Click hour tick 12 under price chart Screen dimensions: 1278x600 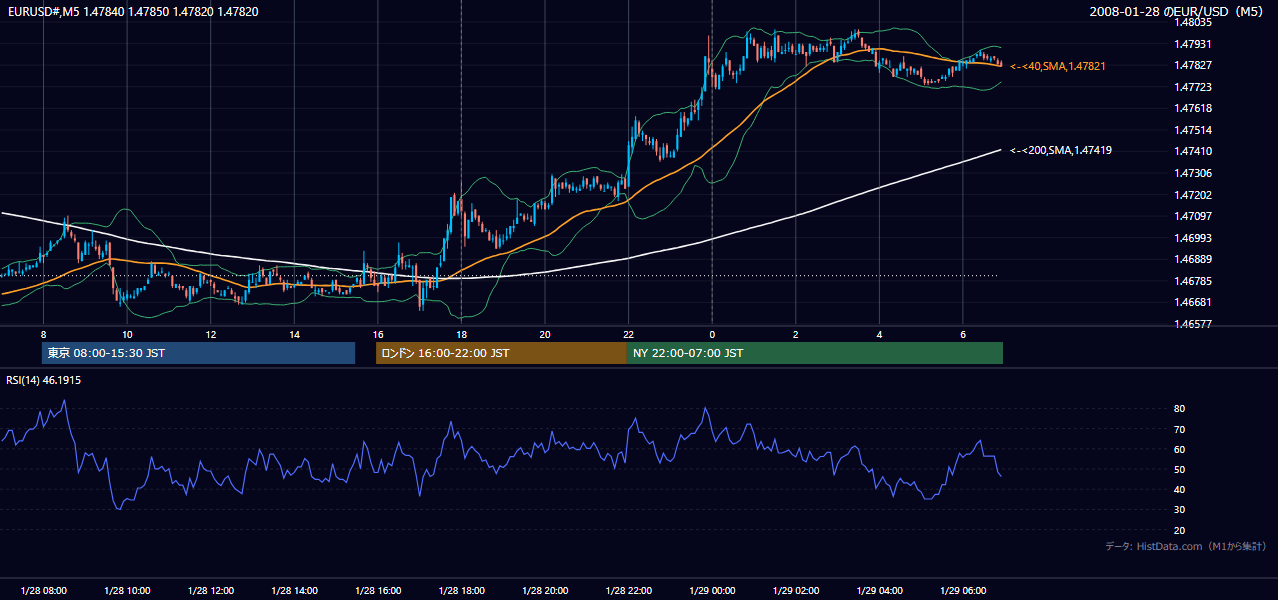[x=210, y=334]
